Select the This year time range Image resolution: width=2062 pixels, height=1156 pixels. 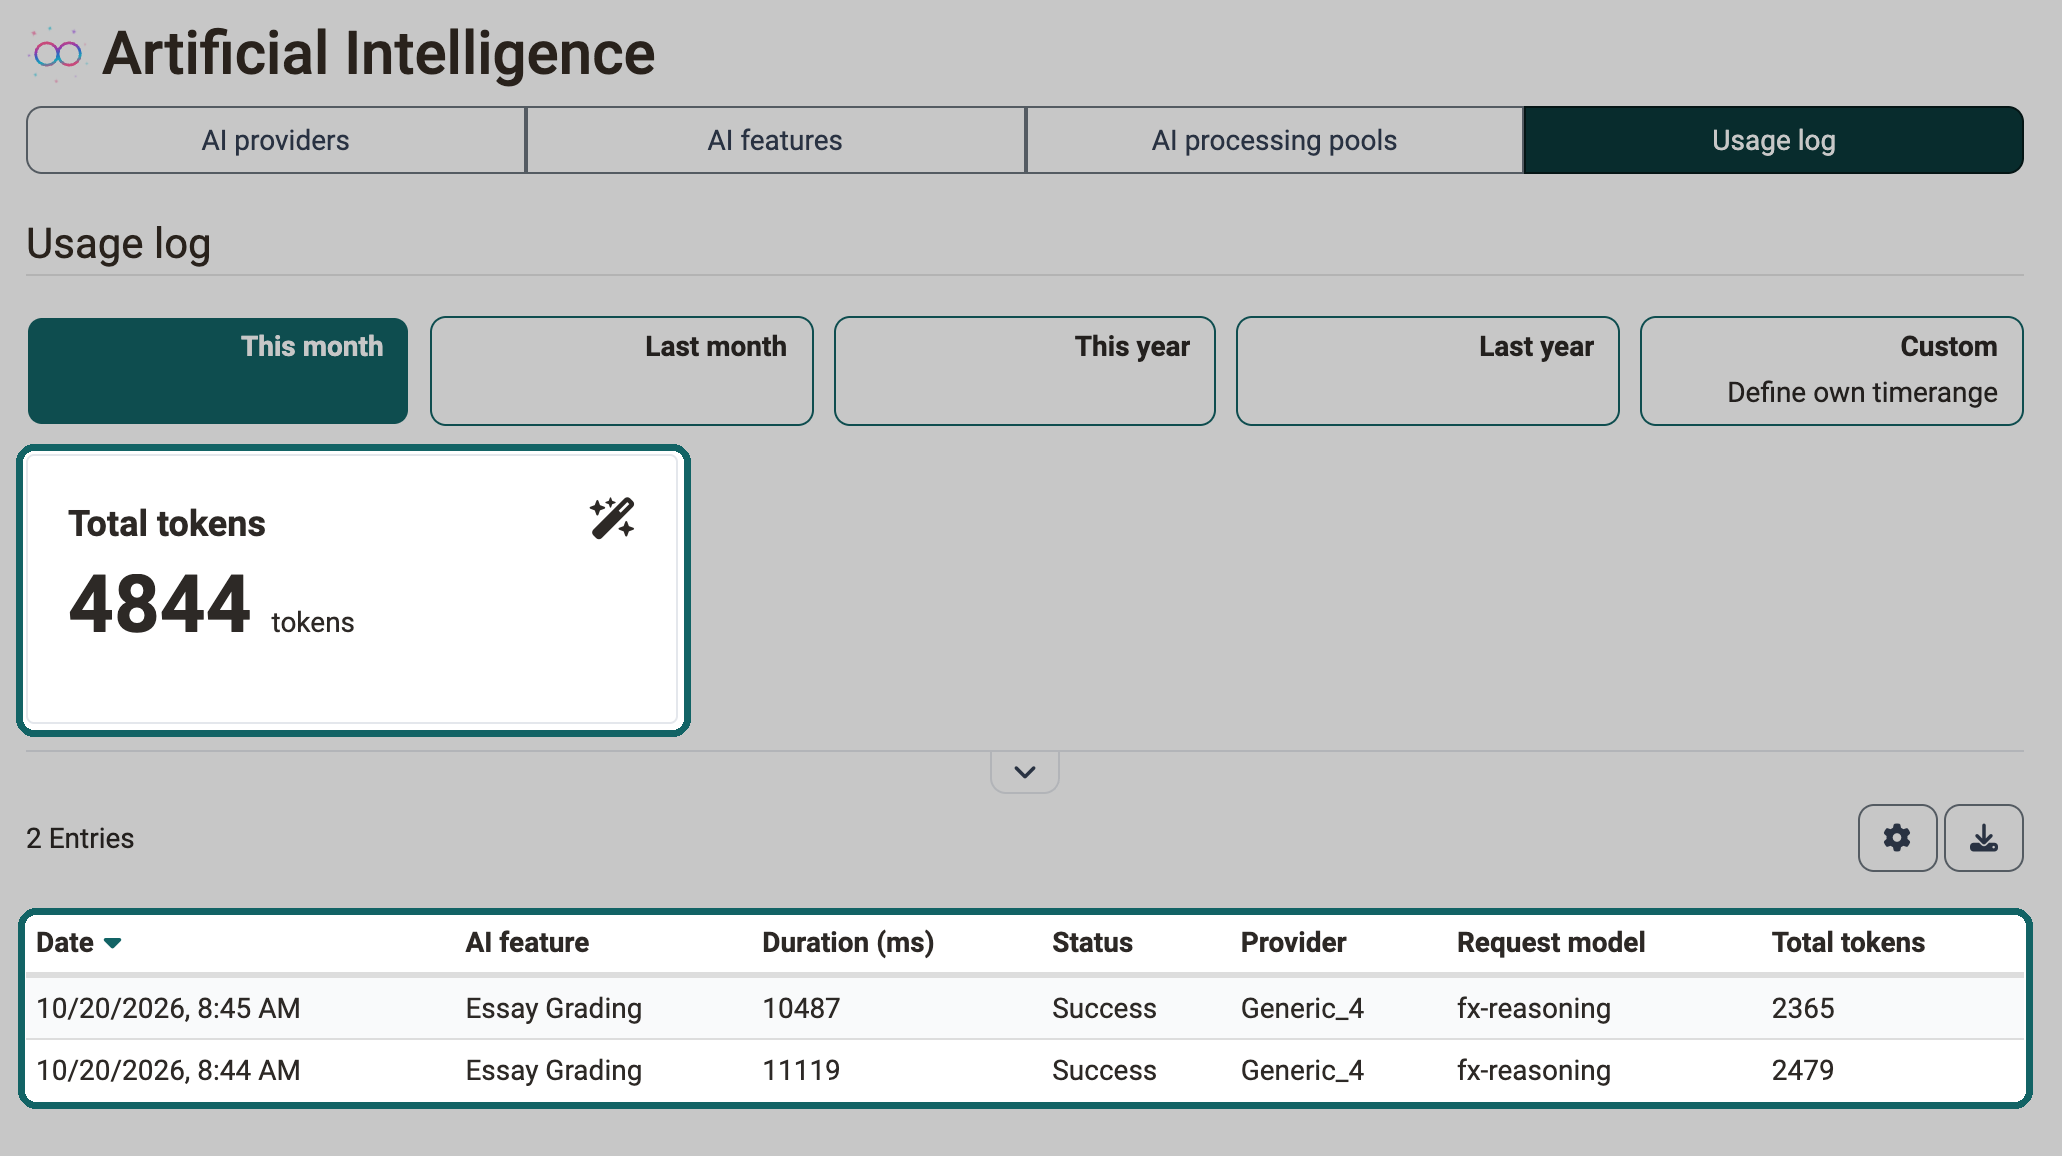pyautogui.click(x=1025, y=371)
